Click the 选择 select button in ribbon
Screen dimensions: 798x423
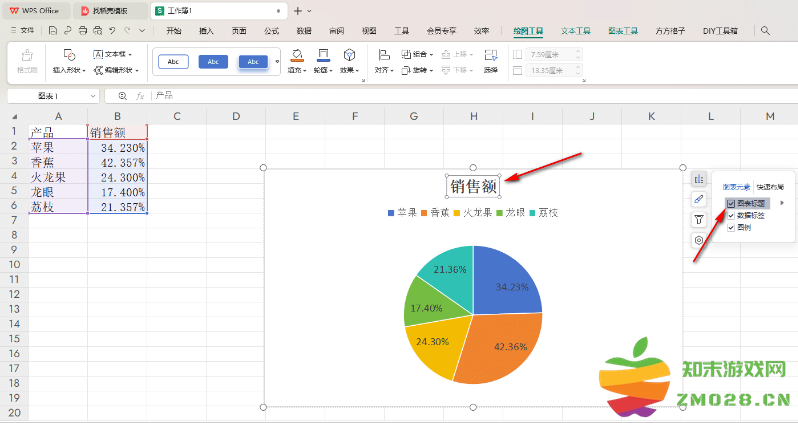490,61
